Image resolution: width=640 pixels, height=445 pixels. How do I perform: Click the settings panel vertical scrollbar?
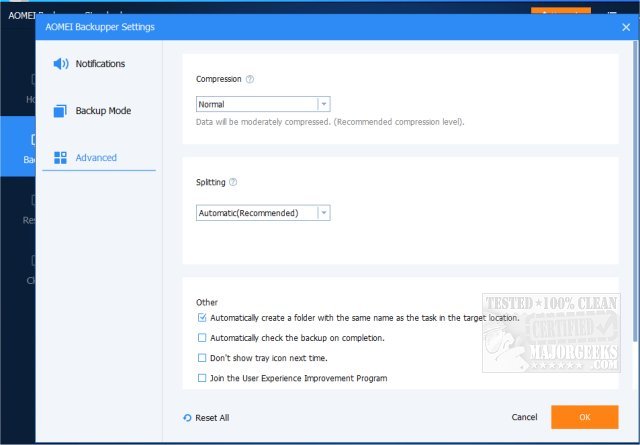(635, 191)
